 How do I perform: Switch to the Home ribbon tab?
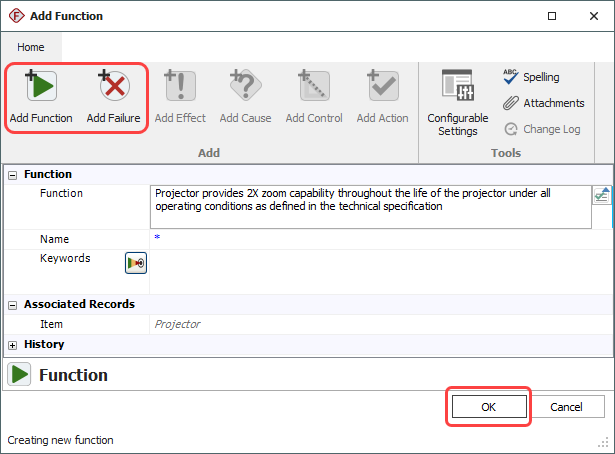(31, 47)
